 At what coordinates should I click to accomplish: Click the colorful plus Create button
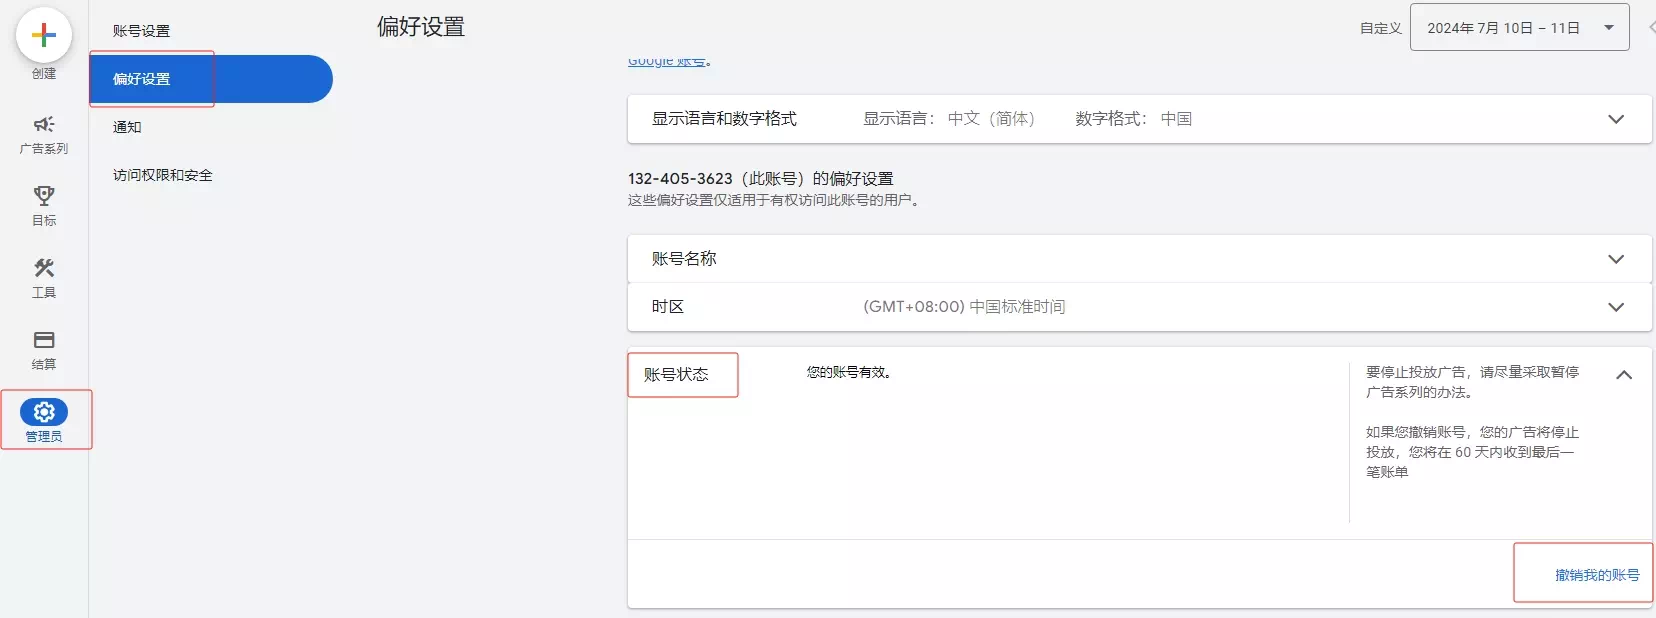(x=44, y=36)
